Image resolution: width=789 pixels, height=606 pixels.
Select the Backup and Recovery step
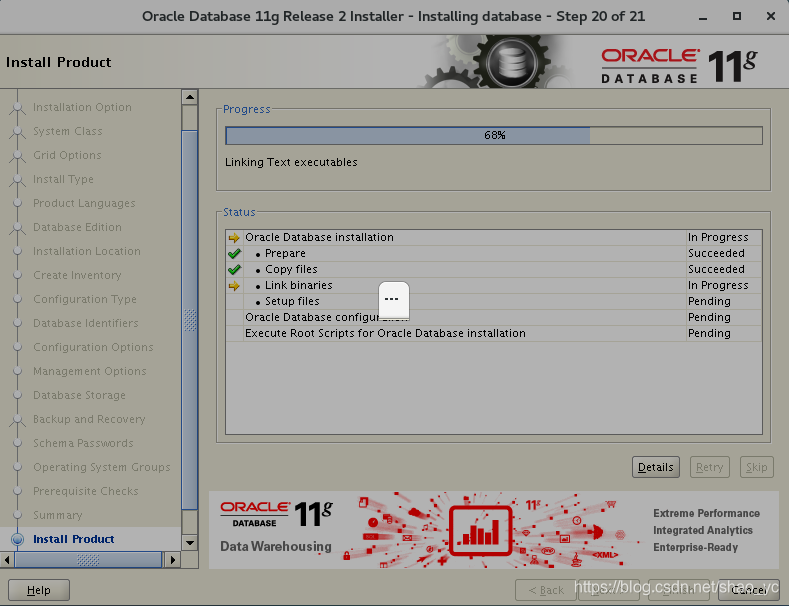point(89,419)
